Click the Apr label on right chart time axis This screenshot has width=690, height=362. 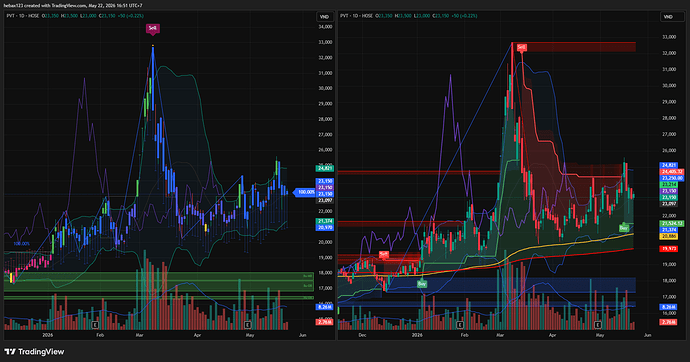(x=552, y=335)
